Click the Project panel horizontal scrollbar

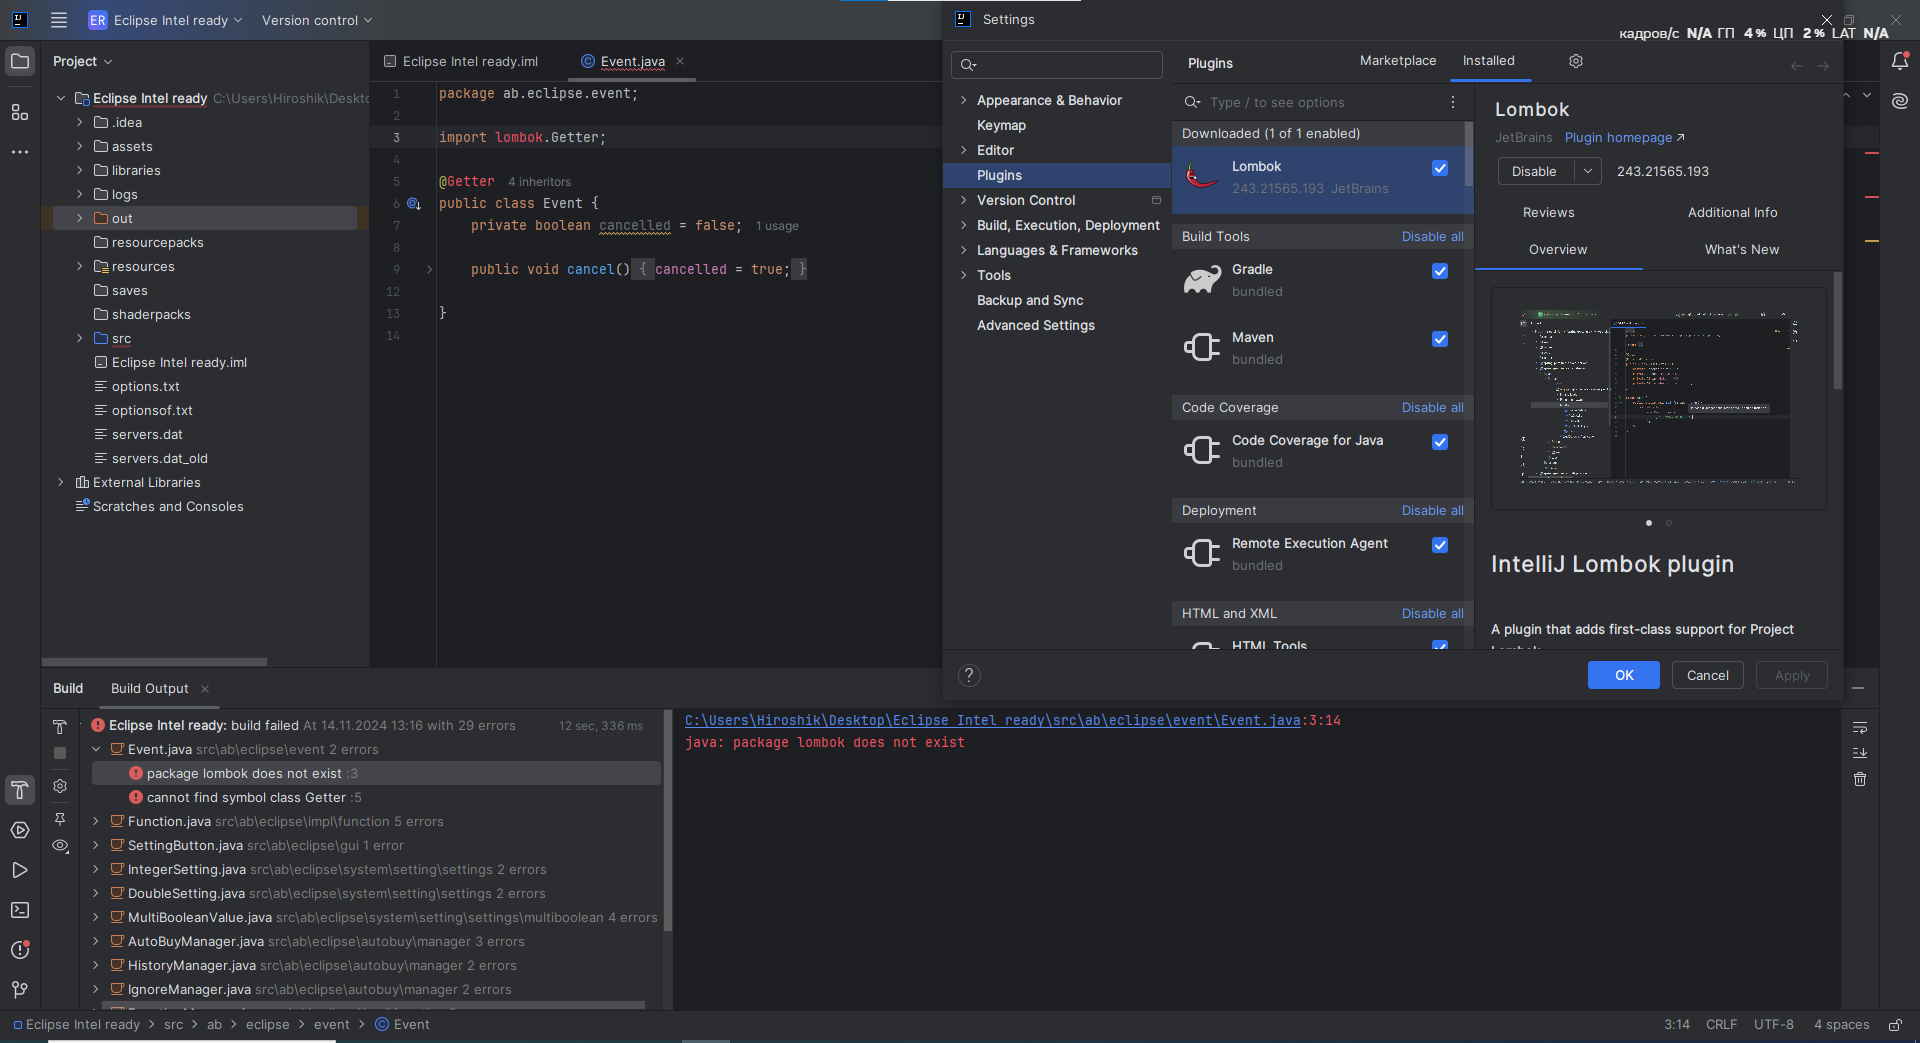tap(154, 662)
